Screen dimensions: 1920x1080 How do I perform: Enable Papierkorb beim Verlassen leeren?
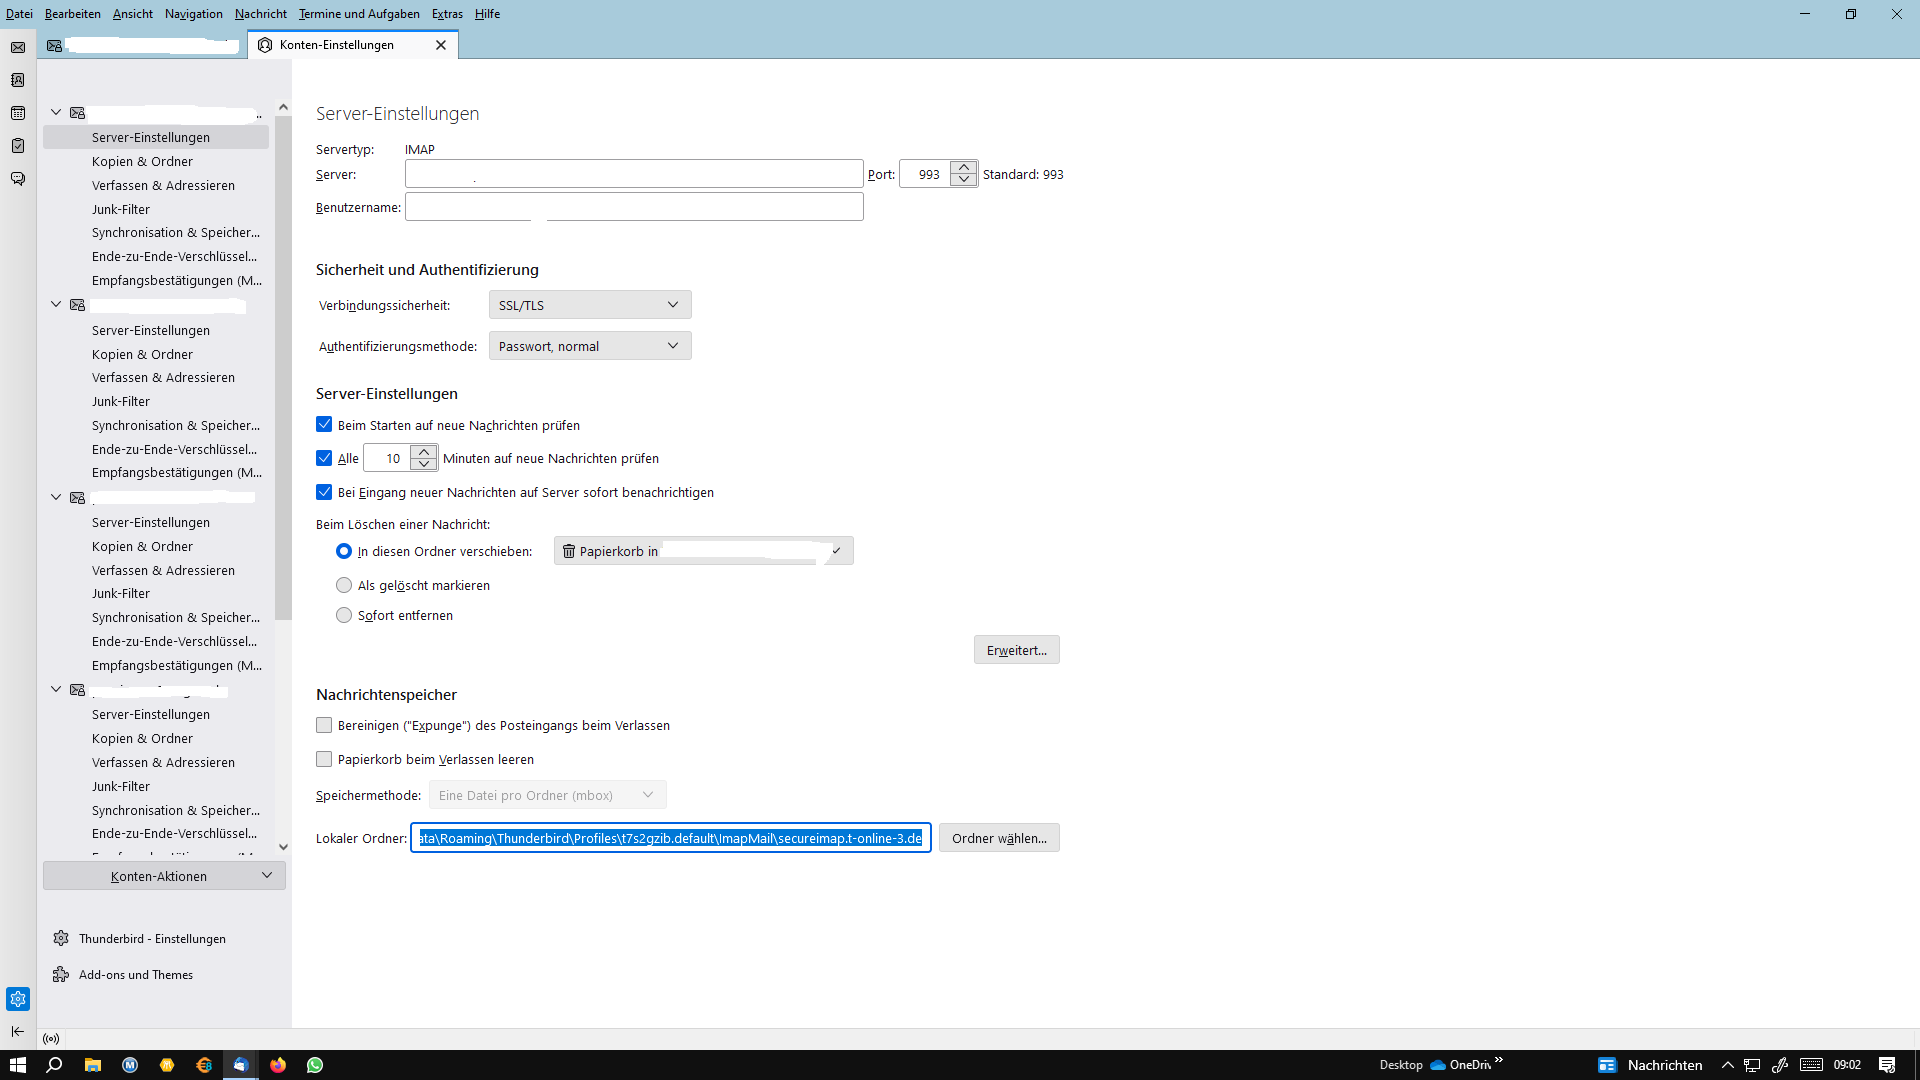[x=324, y=759]
